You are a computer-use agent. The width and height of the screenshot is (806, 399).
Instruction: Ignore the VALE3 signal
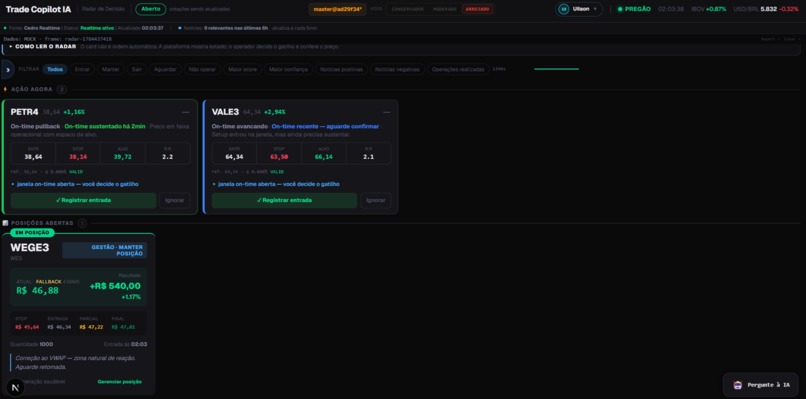click(376, 201)
